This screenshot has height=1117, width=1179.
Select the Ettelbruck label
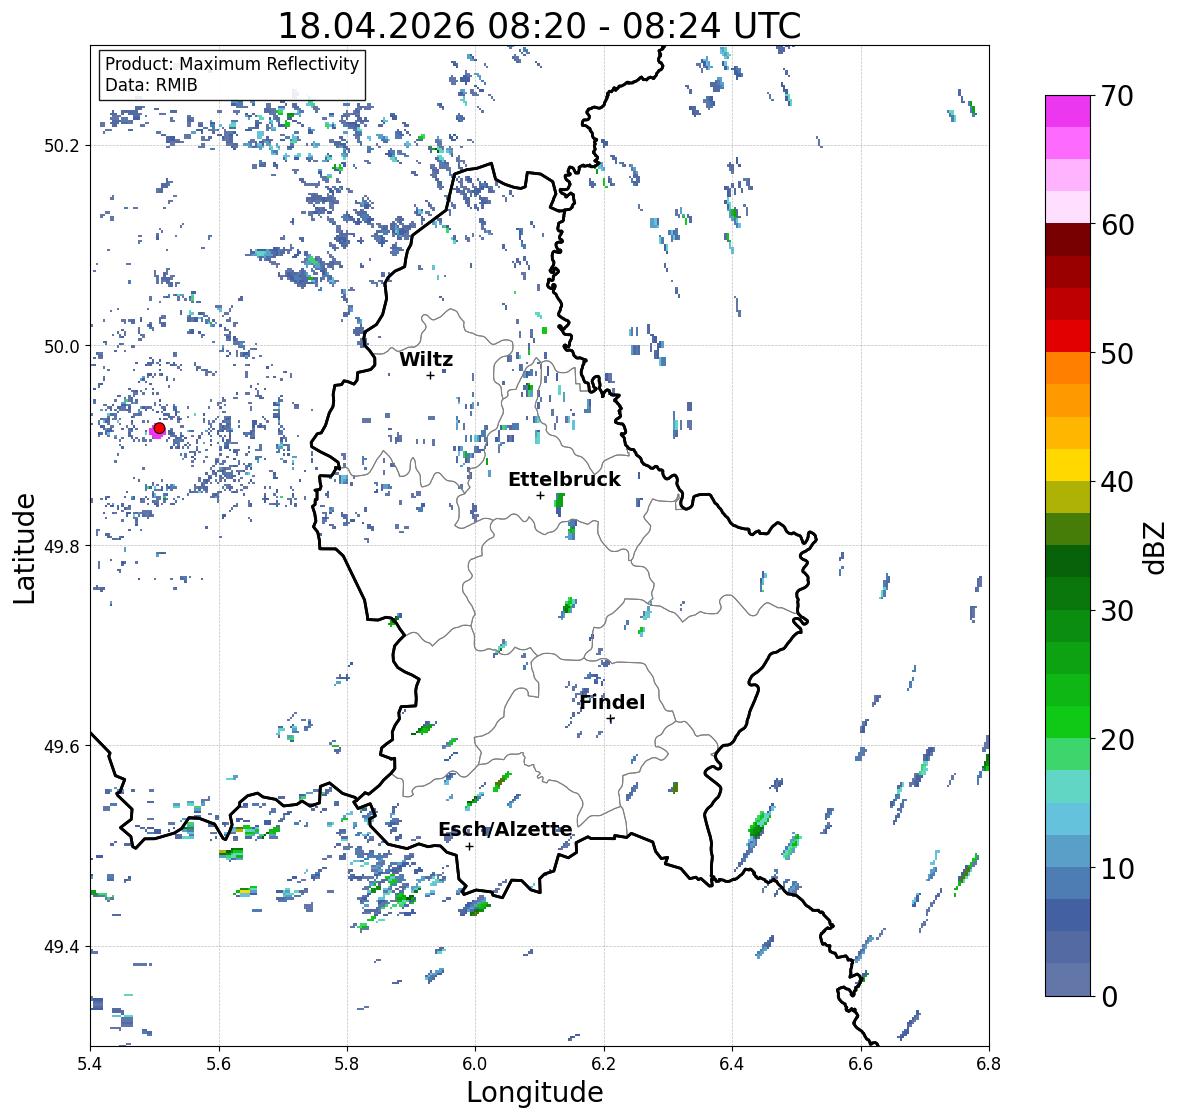coord(564,480)
